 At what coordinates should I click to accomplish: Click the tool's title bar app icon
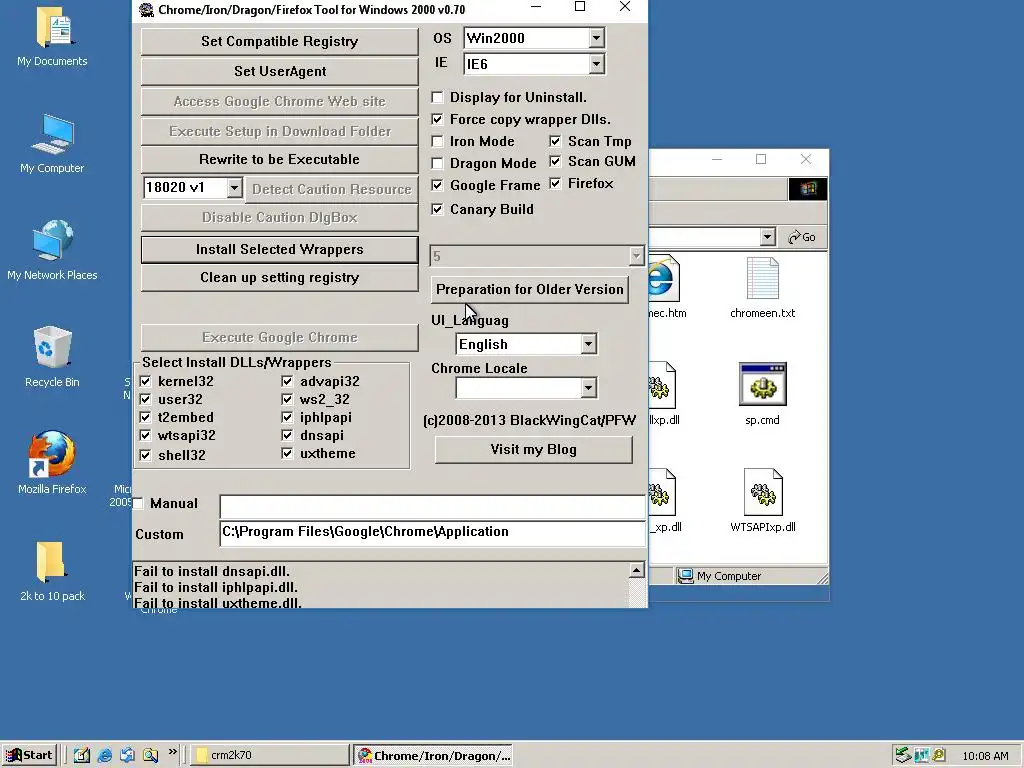(146, 10)
